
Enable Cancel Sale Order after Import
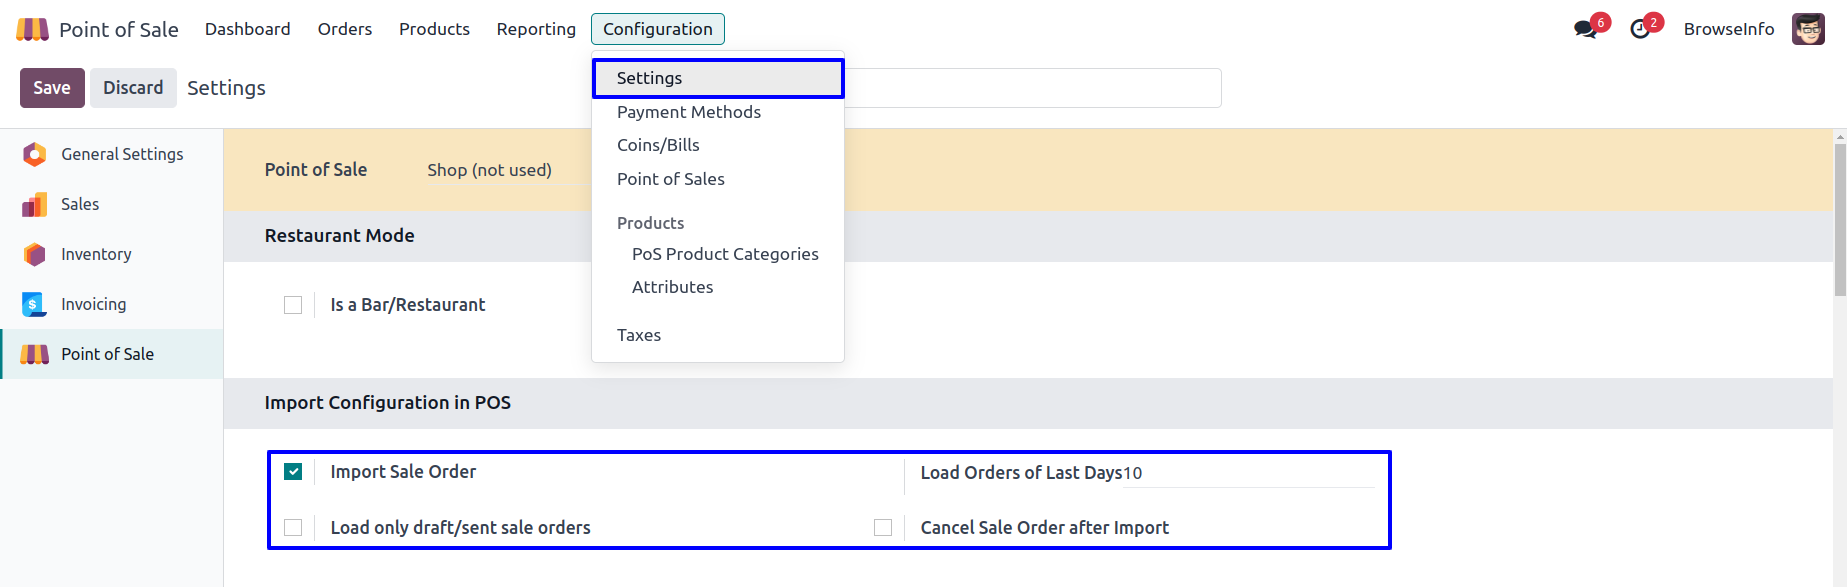click(883, 528)
